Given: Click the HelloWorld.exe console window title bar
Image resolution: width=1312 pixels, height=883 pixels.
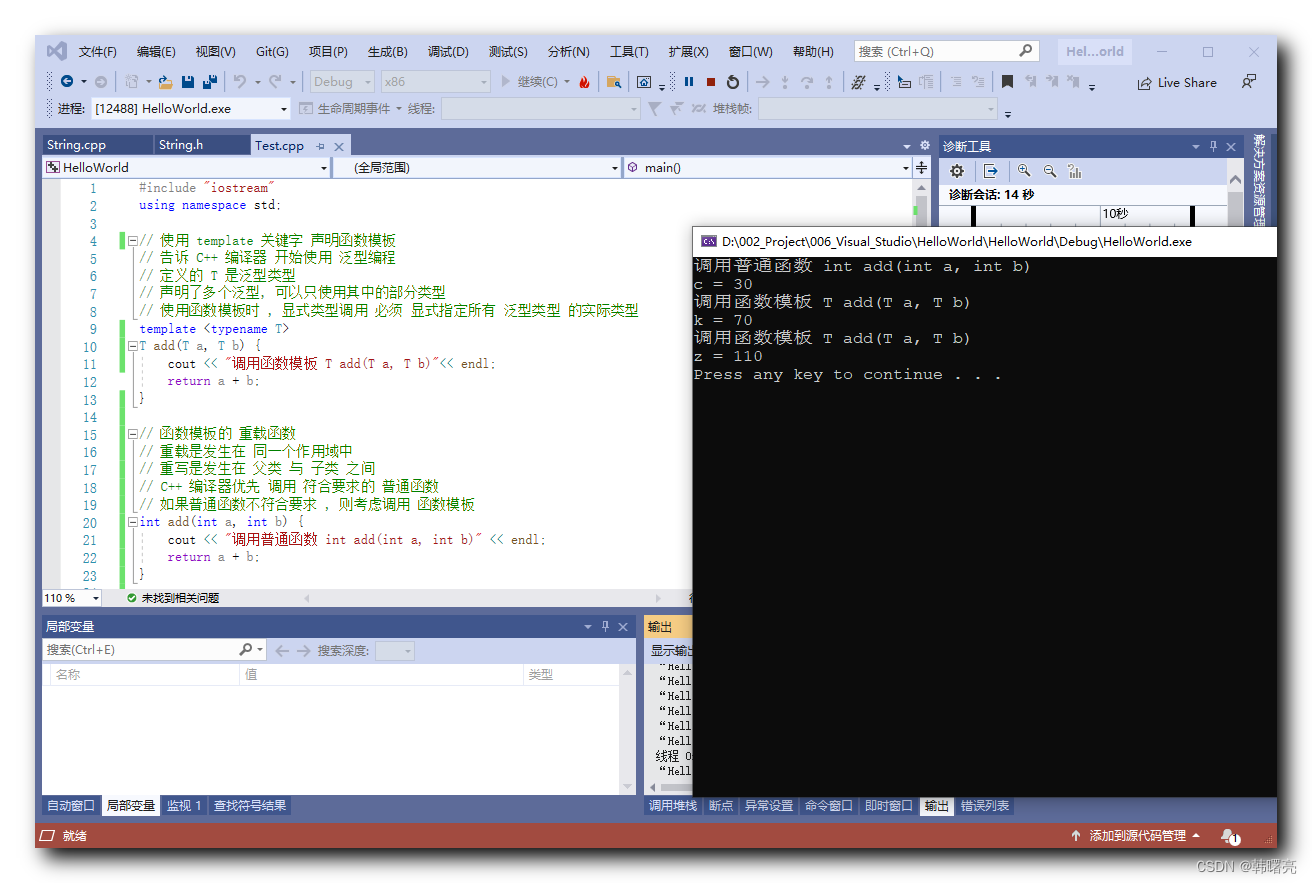Looking at the screenshot, I should pyautogui.click(x=984, y=241).
